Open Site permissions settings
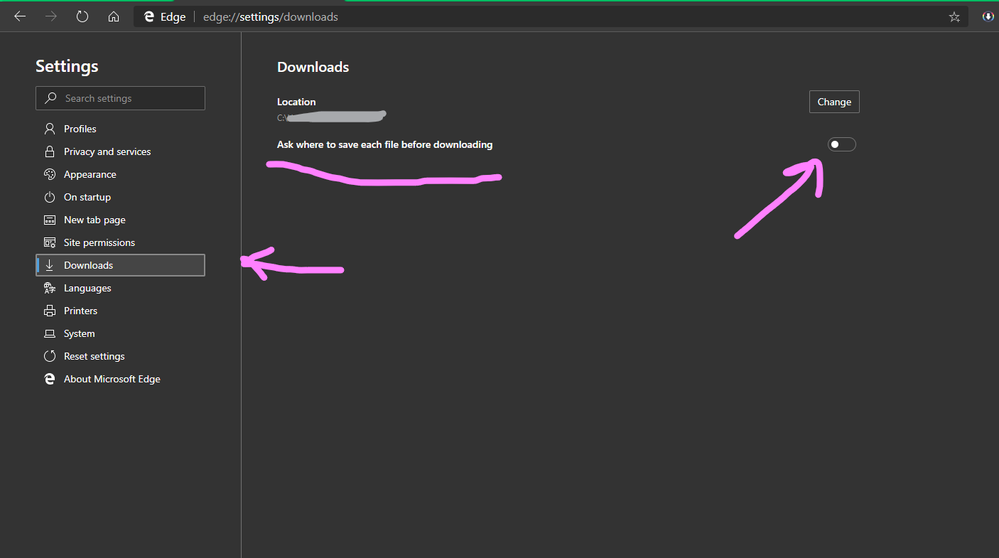 click(x=120, y=243)
